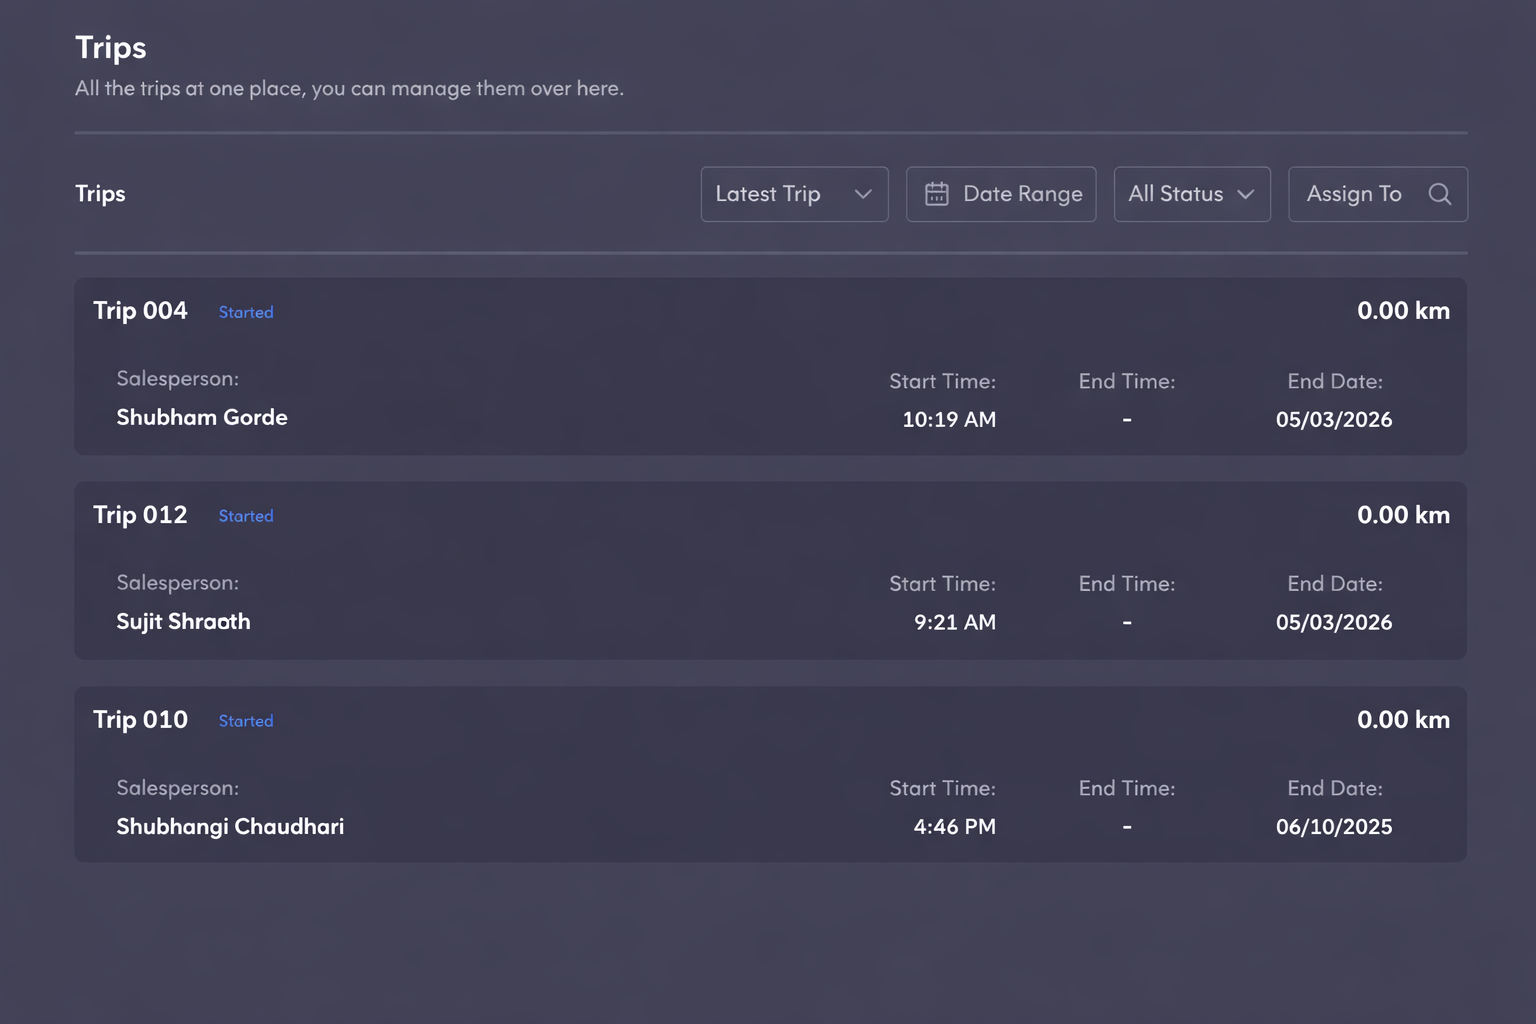Screen dimensions: 1536x1024
Task: Click the Started badge on Trip 012
Action: (x=246, y=516)
